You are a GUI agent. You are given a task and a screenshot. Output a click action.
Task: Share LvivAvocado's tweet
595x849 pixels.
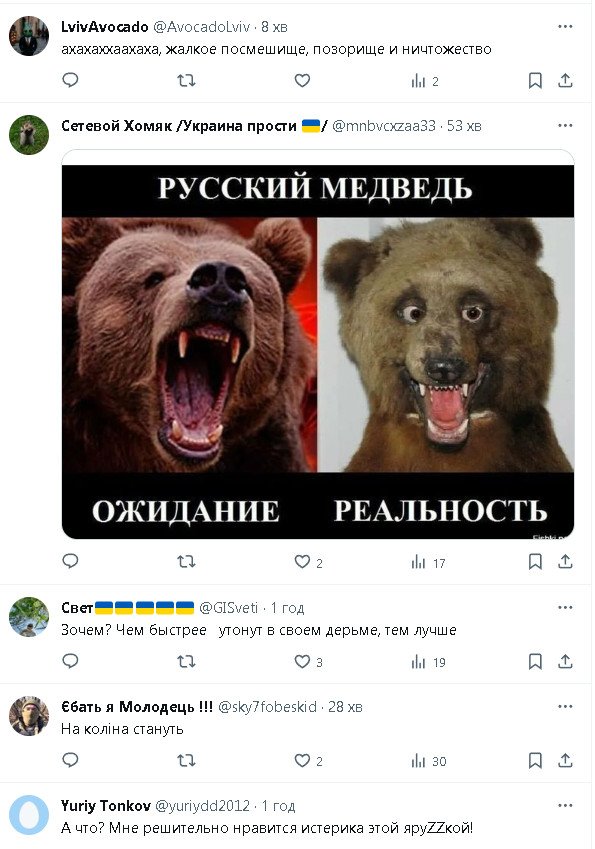tap(565, 81)
